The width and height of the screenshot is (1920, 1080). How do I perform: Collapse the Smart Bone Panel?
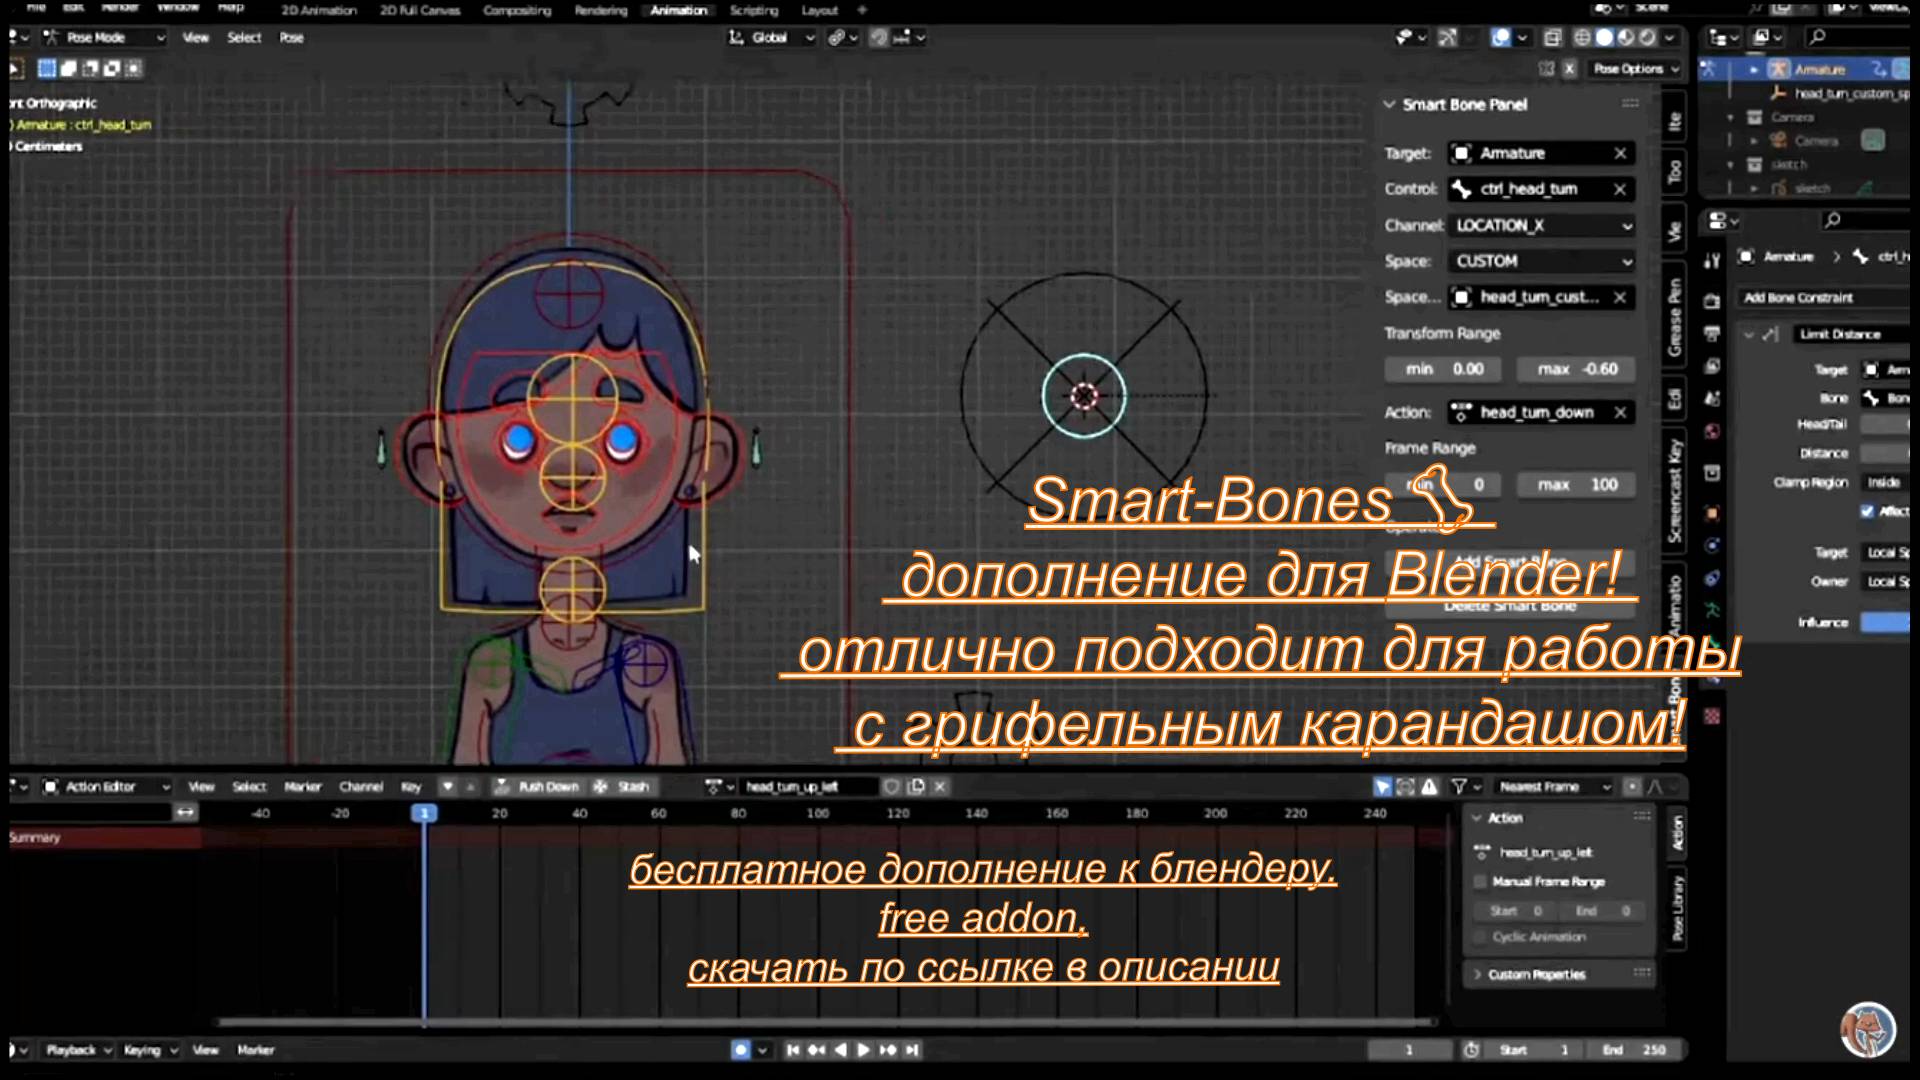pyautogui.click(x=1389, y=104)
